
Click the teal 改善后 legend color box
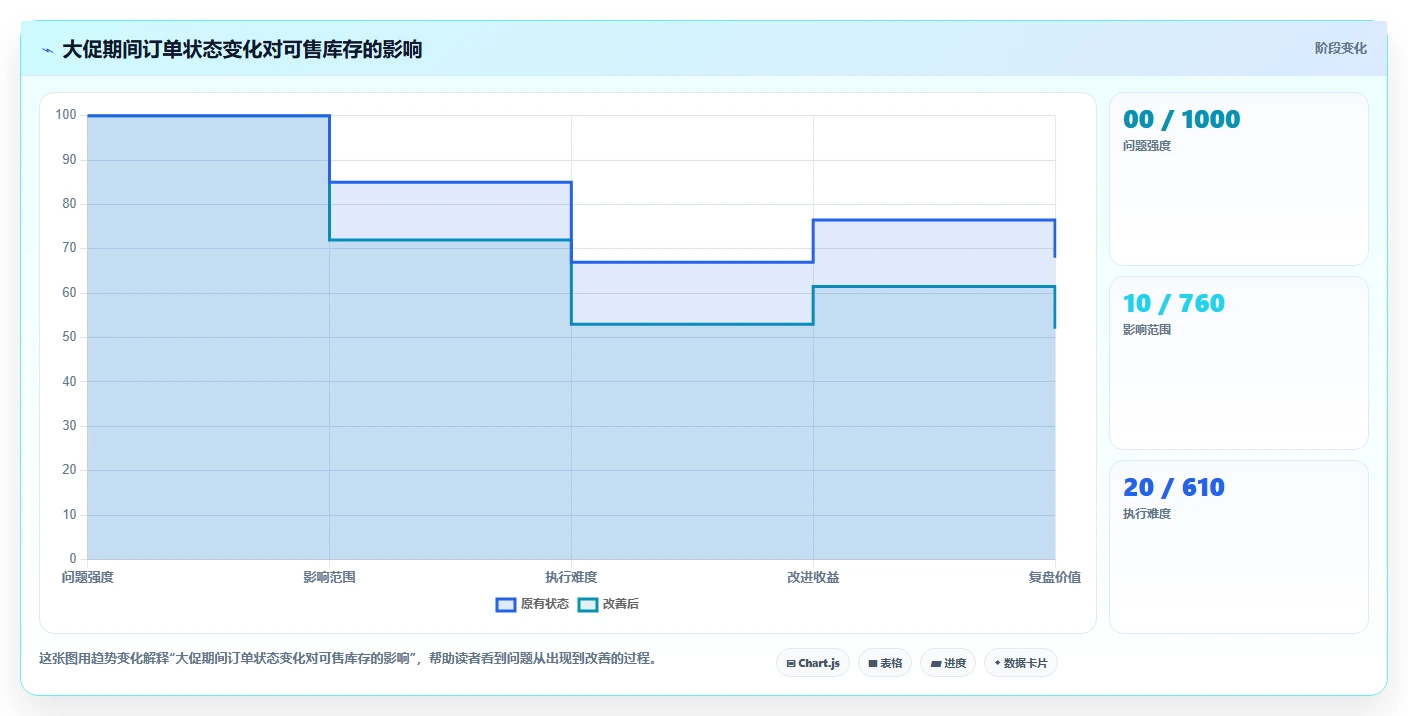(588, 604)
